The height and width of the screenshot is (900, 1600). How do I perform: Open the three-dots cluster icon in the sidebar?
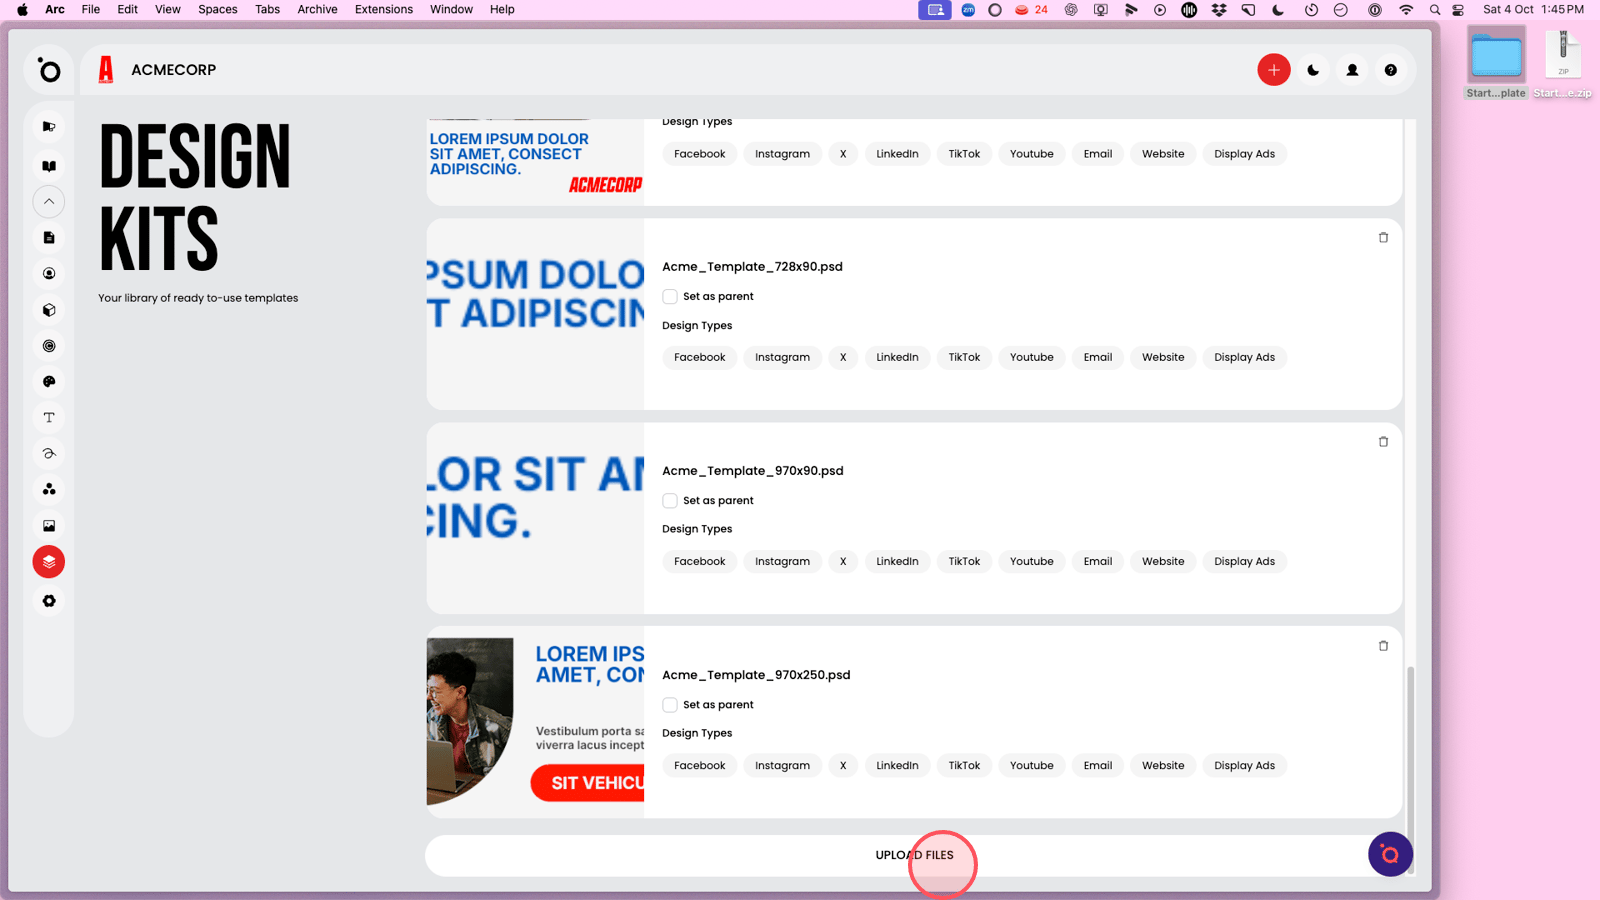pos(49,490)
